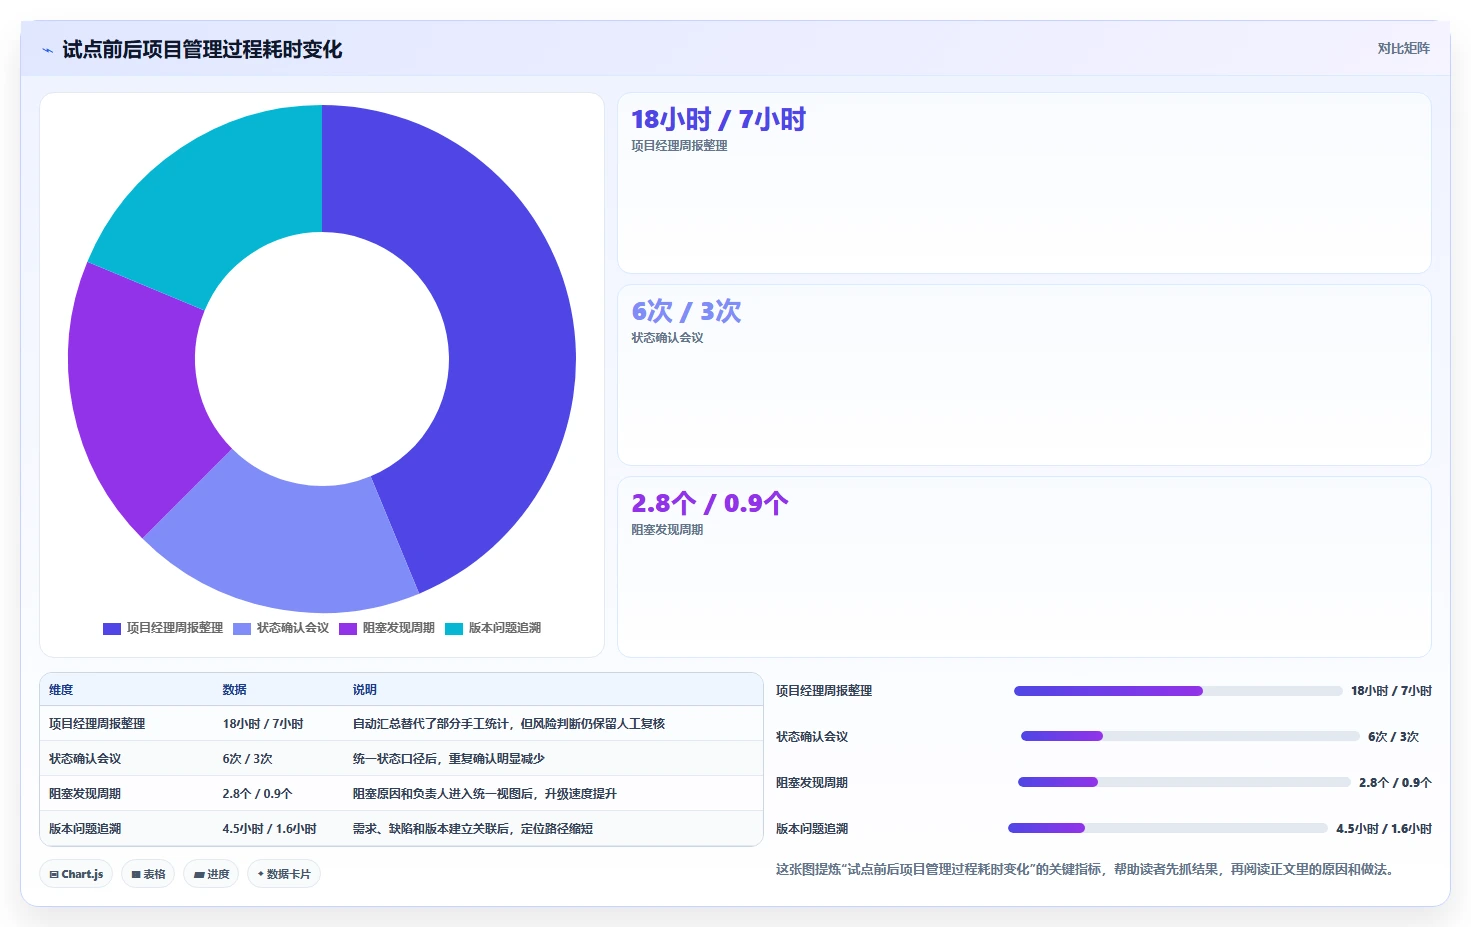The height and width of the screenshot is (927, 1471).
Task: Select the 6次 / 3次 card value
Action: (x=686, y=312)
